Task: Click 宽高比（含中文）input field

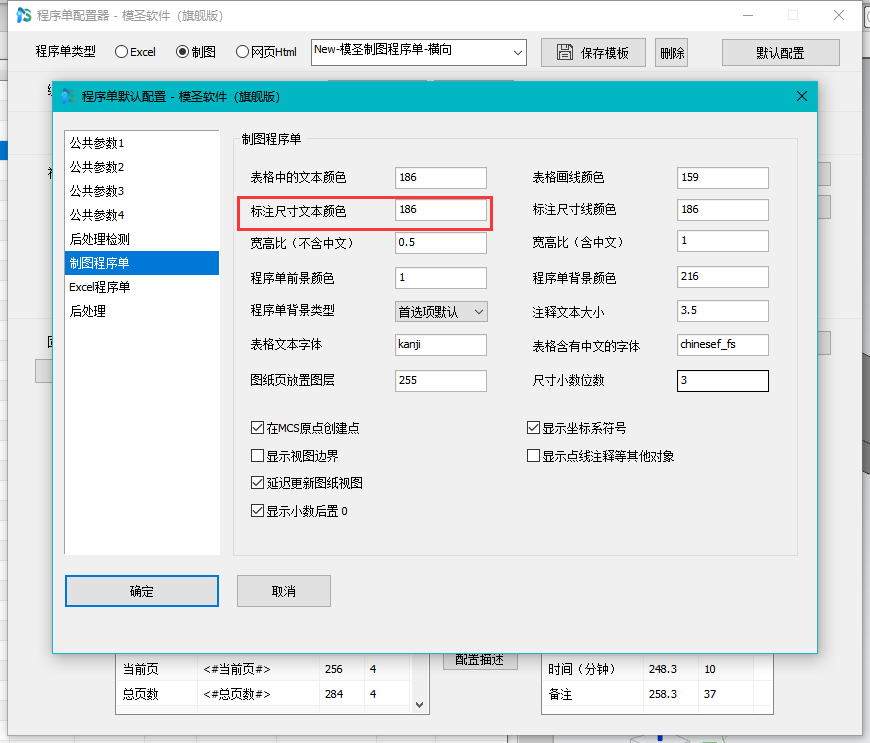Action: pyautogui.click(x=722, y=241)
